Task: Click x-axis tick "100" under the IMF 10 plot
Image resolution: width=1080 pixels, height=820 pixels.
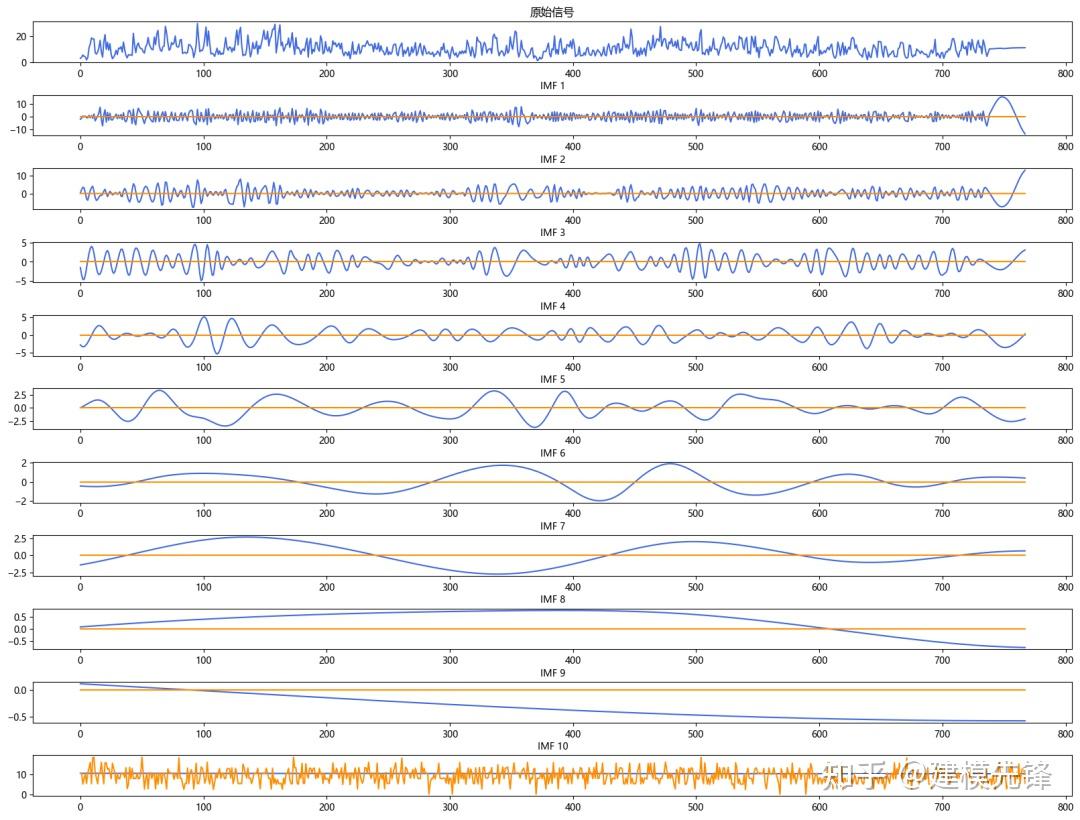Action: click(203, 807)
